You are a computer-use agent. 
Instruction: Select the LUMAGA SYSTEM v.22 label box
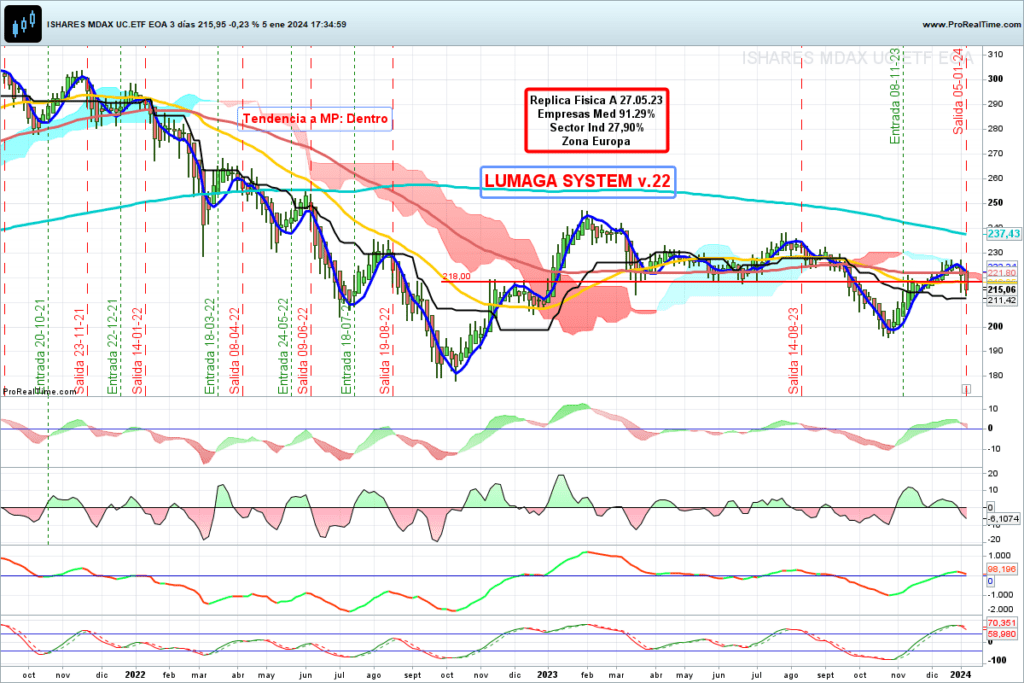point(577,181)
